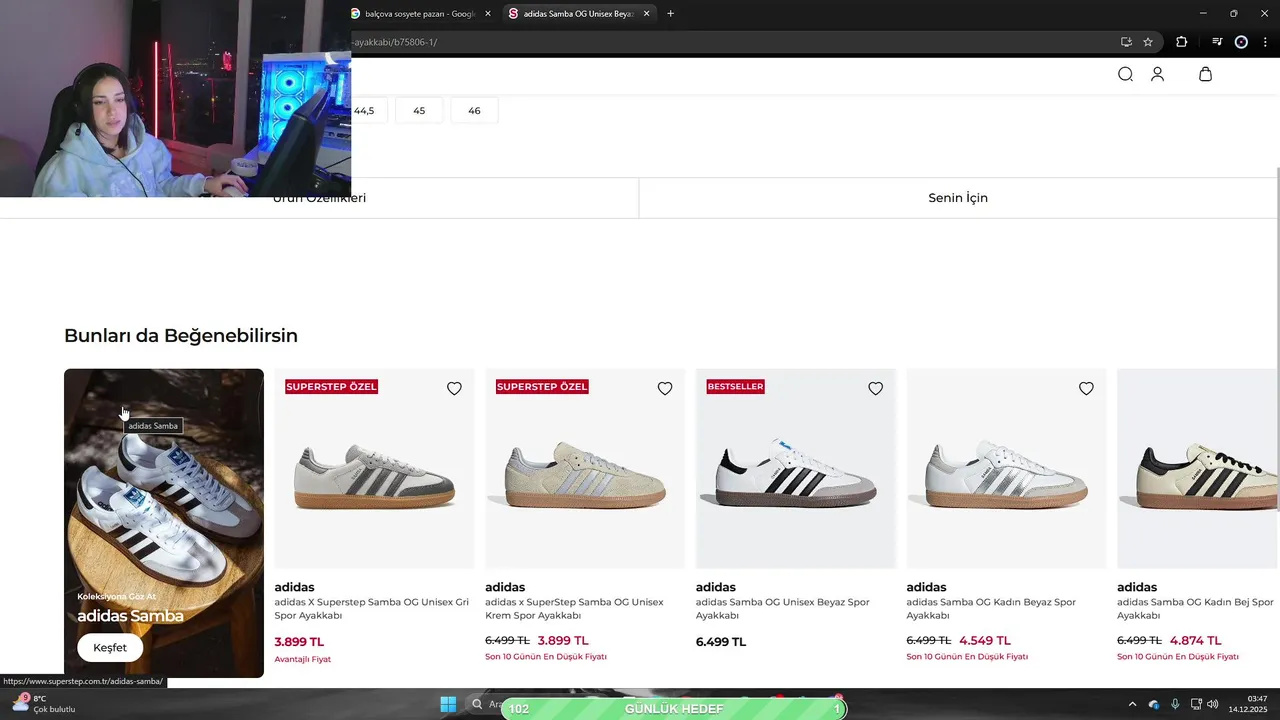Click the SUPERSTEP ÖZEL badge on cream shoe
Viewport: 1280px width, 720px height.
click(542, 387)
